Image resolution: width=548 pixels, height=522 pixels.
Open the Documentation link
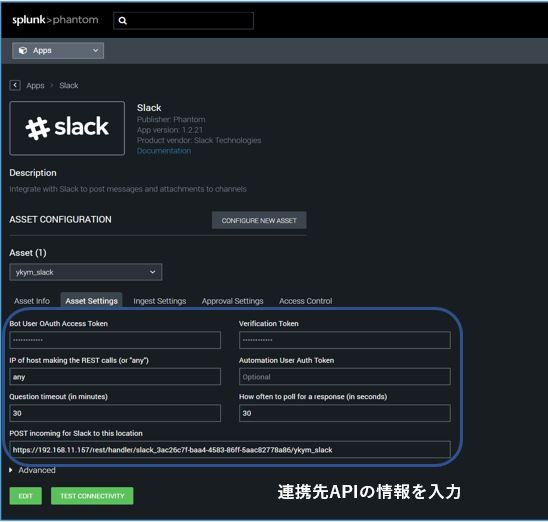(164, 151)
